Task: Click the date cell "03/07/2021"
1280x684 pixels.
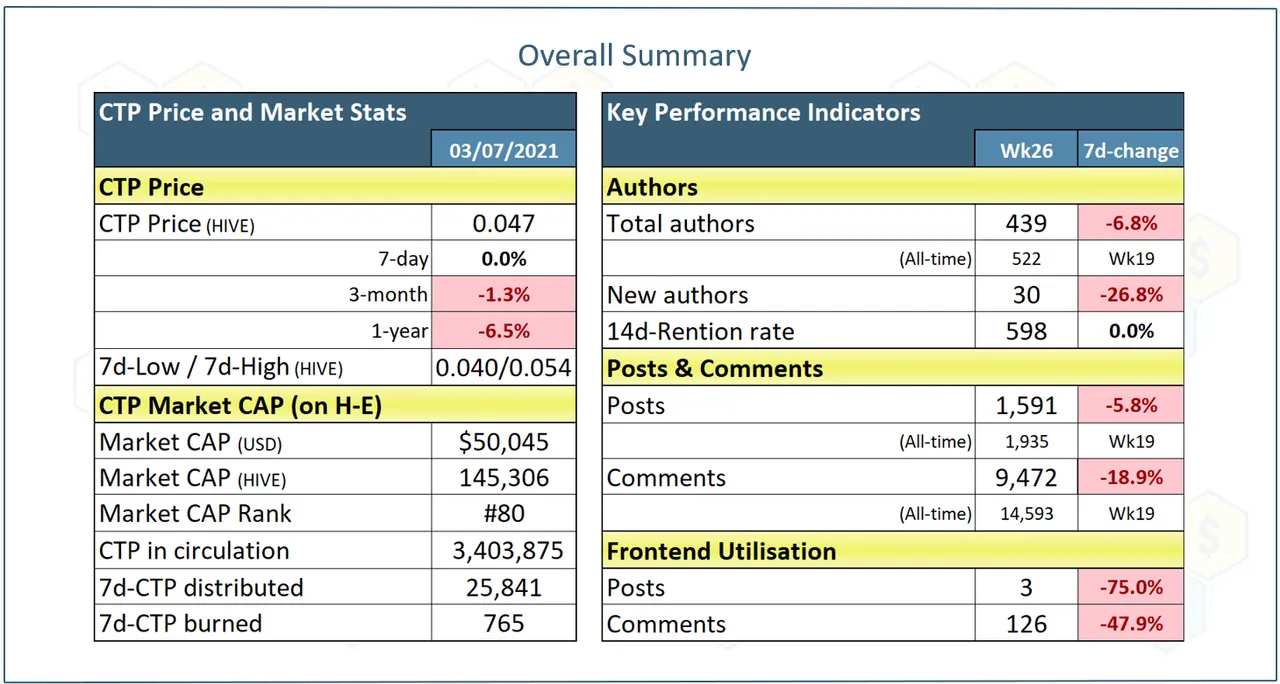Action: point(504,150)
